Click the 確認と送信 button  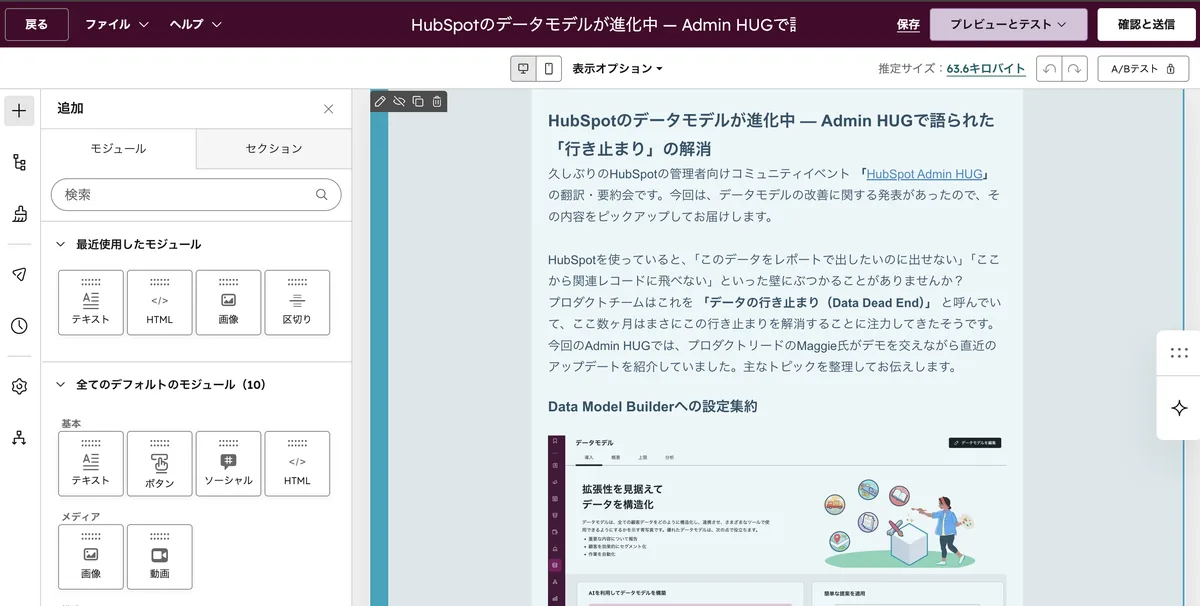click(x=1146, y=23)
